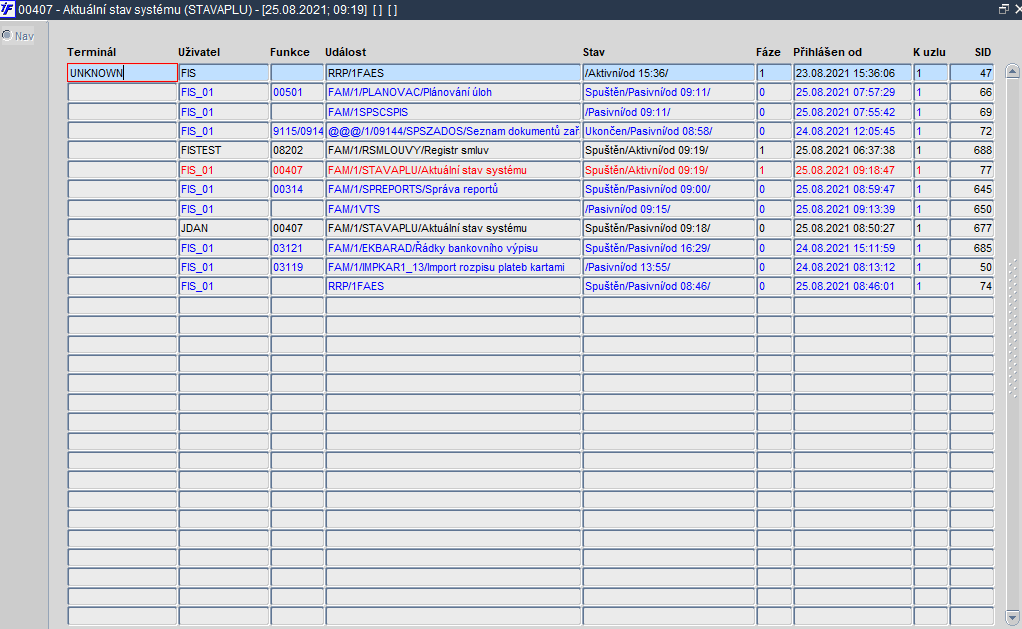Click the restore window icon
The width and height of the screenshot is (1022, 629).
(x=1003, y=9)
